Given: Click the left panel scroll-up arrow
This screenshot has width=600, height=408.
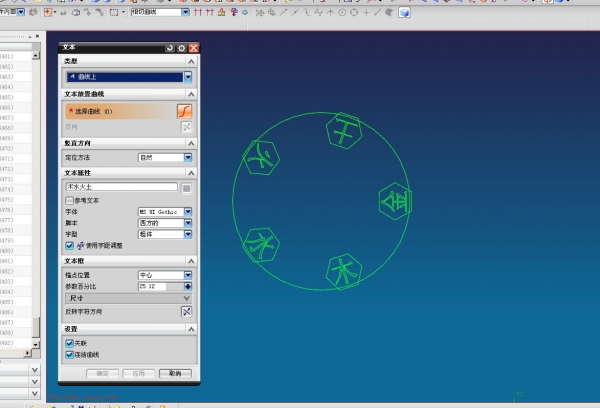Looking at the screenshot, I should point(36,56).
